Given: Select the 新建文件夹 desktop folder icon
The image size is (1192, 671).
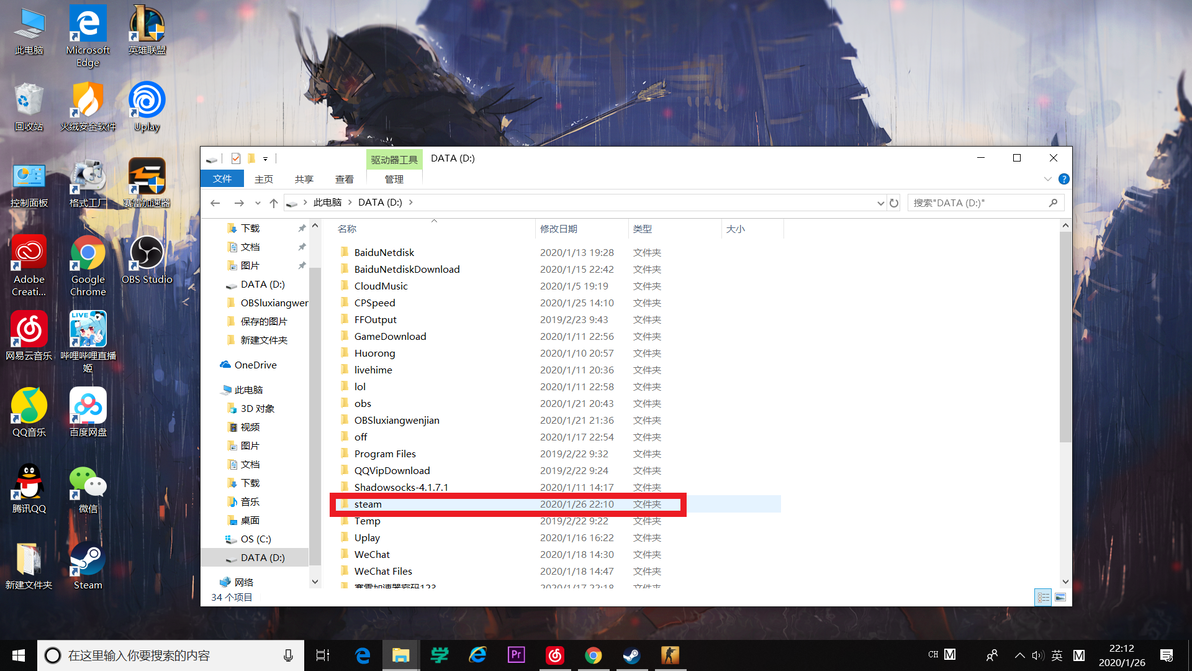Looking at the screenshot, I should coord(29,566).
